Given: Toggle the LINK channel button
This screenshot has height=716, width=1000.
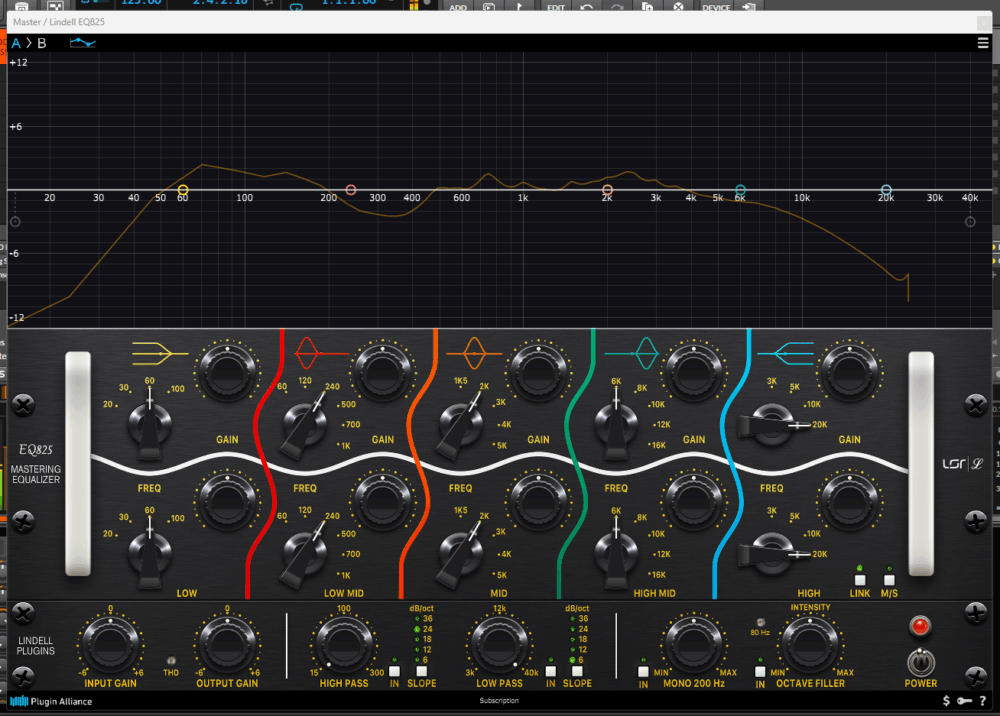Looking at the screenshot, I should (860, 580).
